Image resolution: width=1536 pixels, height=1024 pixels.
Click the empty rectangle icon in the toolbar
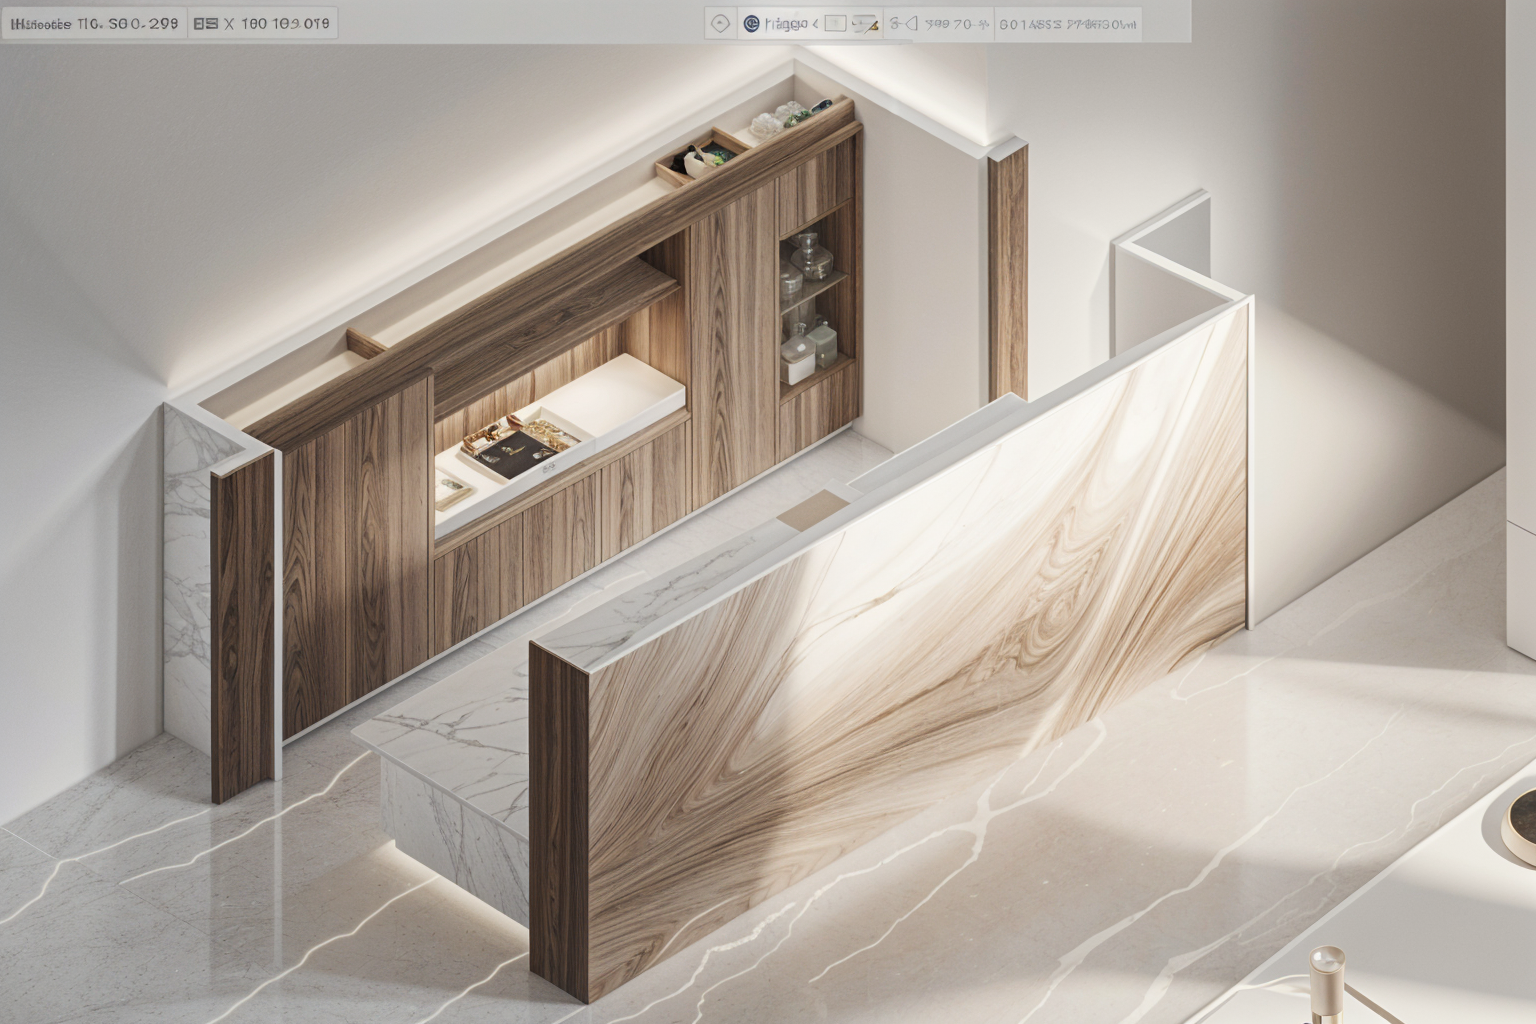coord(836,23)
